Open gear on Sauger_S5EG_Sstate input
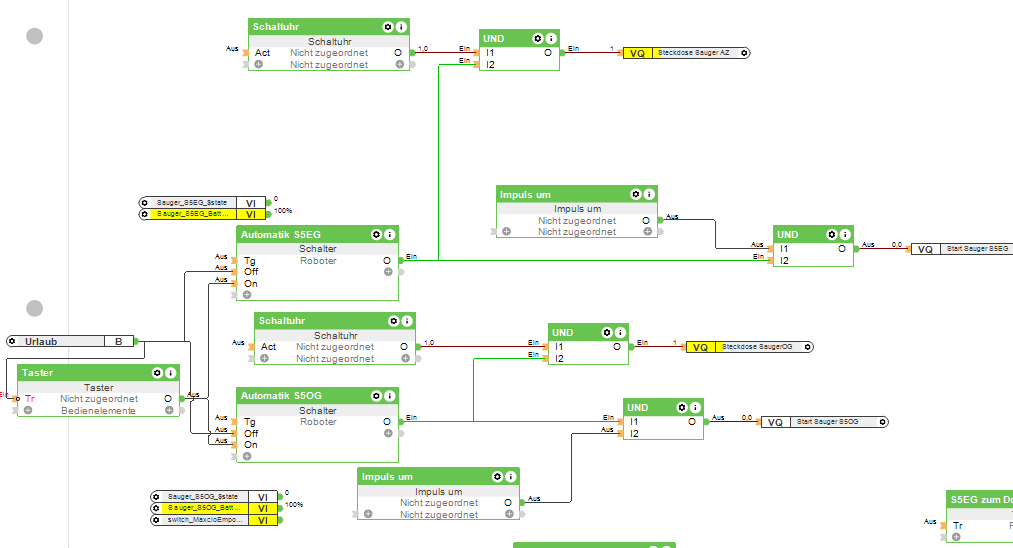Viewport: 1013px width, 548px height. pos(145,203)
